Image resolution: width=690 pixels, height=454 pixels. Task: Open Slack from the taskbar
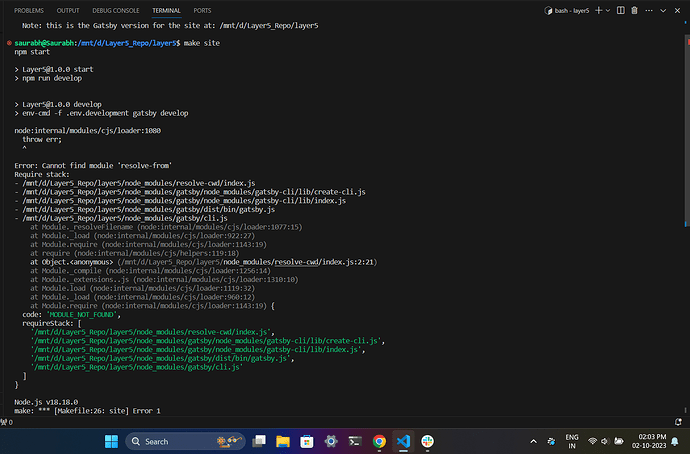coord(427,441)
